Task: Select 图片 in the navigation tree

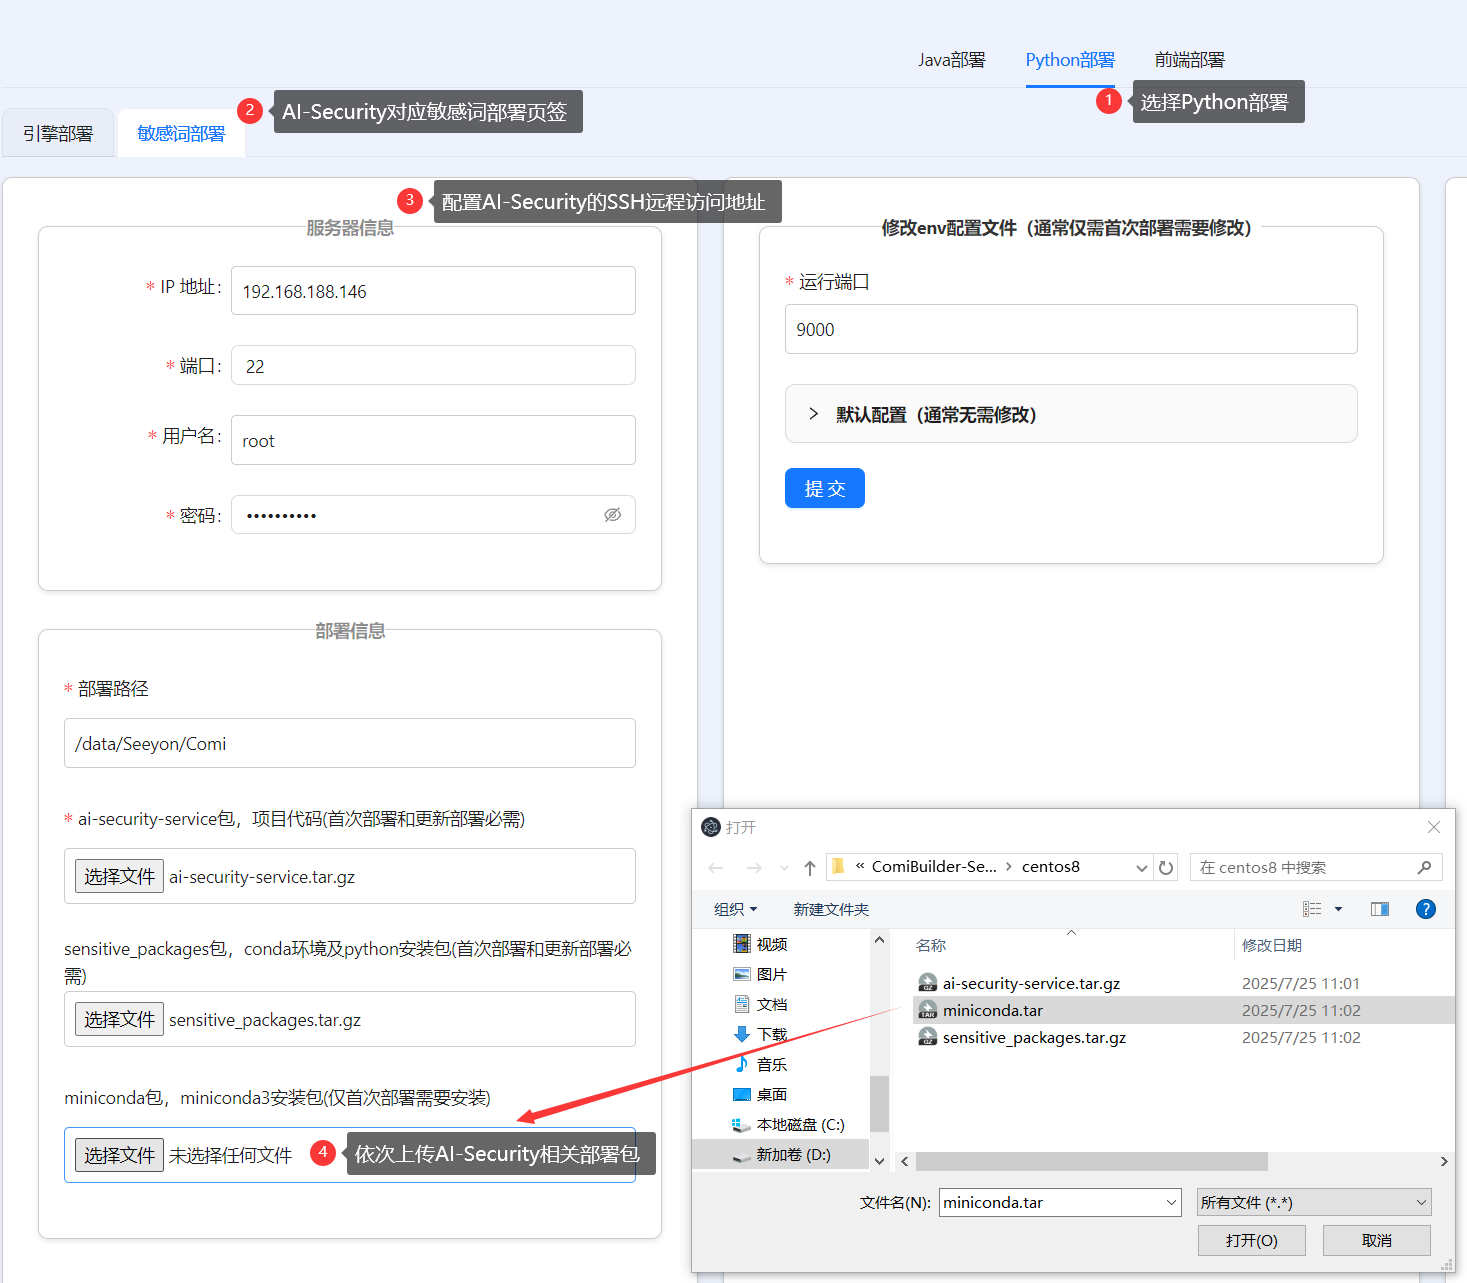Action: point(771,974)
